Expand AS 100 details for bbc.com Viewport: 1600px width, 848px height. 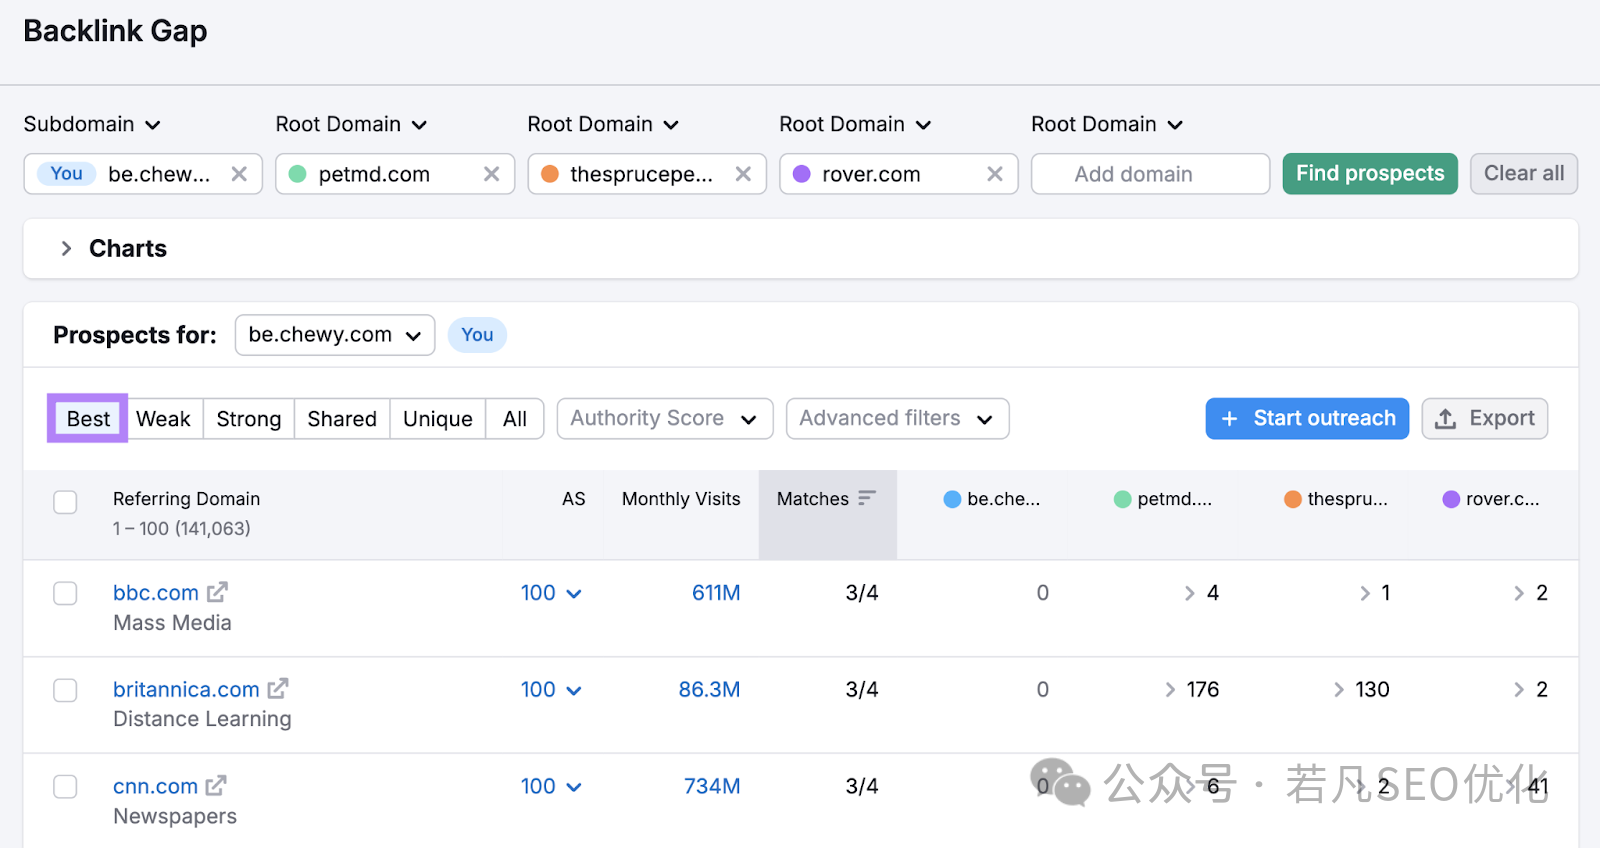[551, 593]
